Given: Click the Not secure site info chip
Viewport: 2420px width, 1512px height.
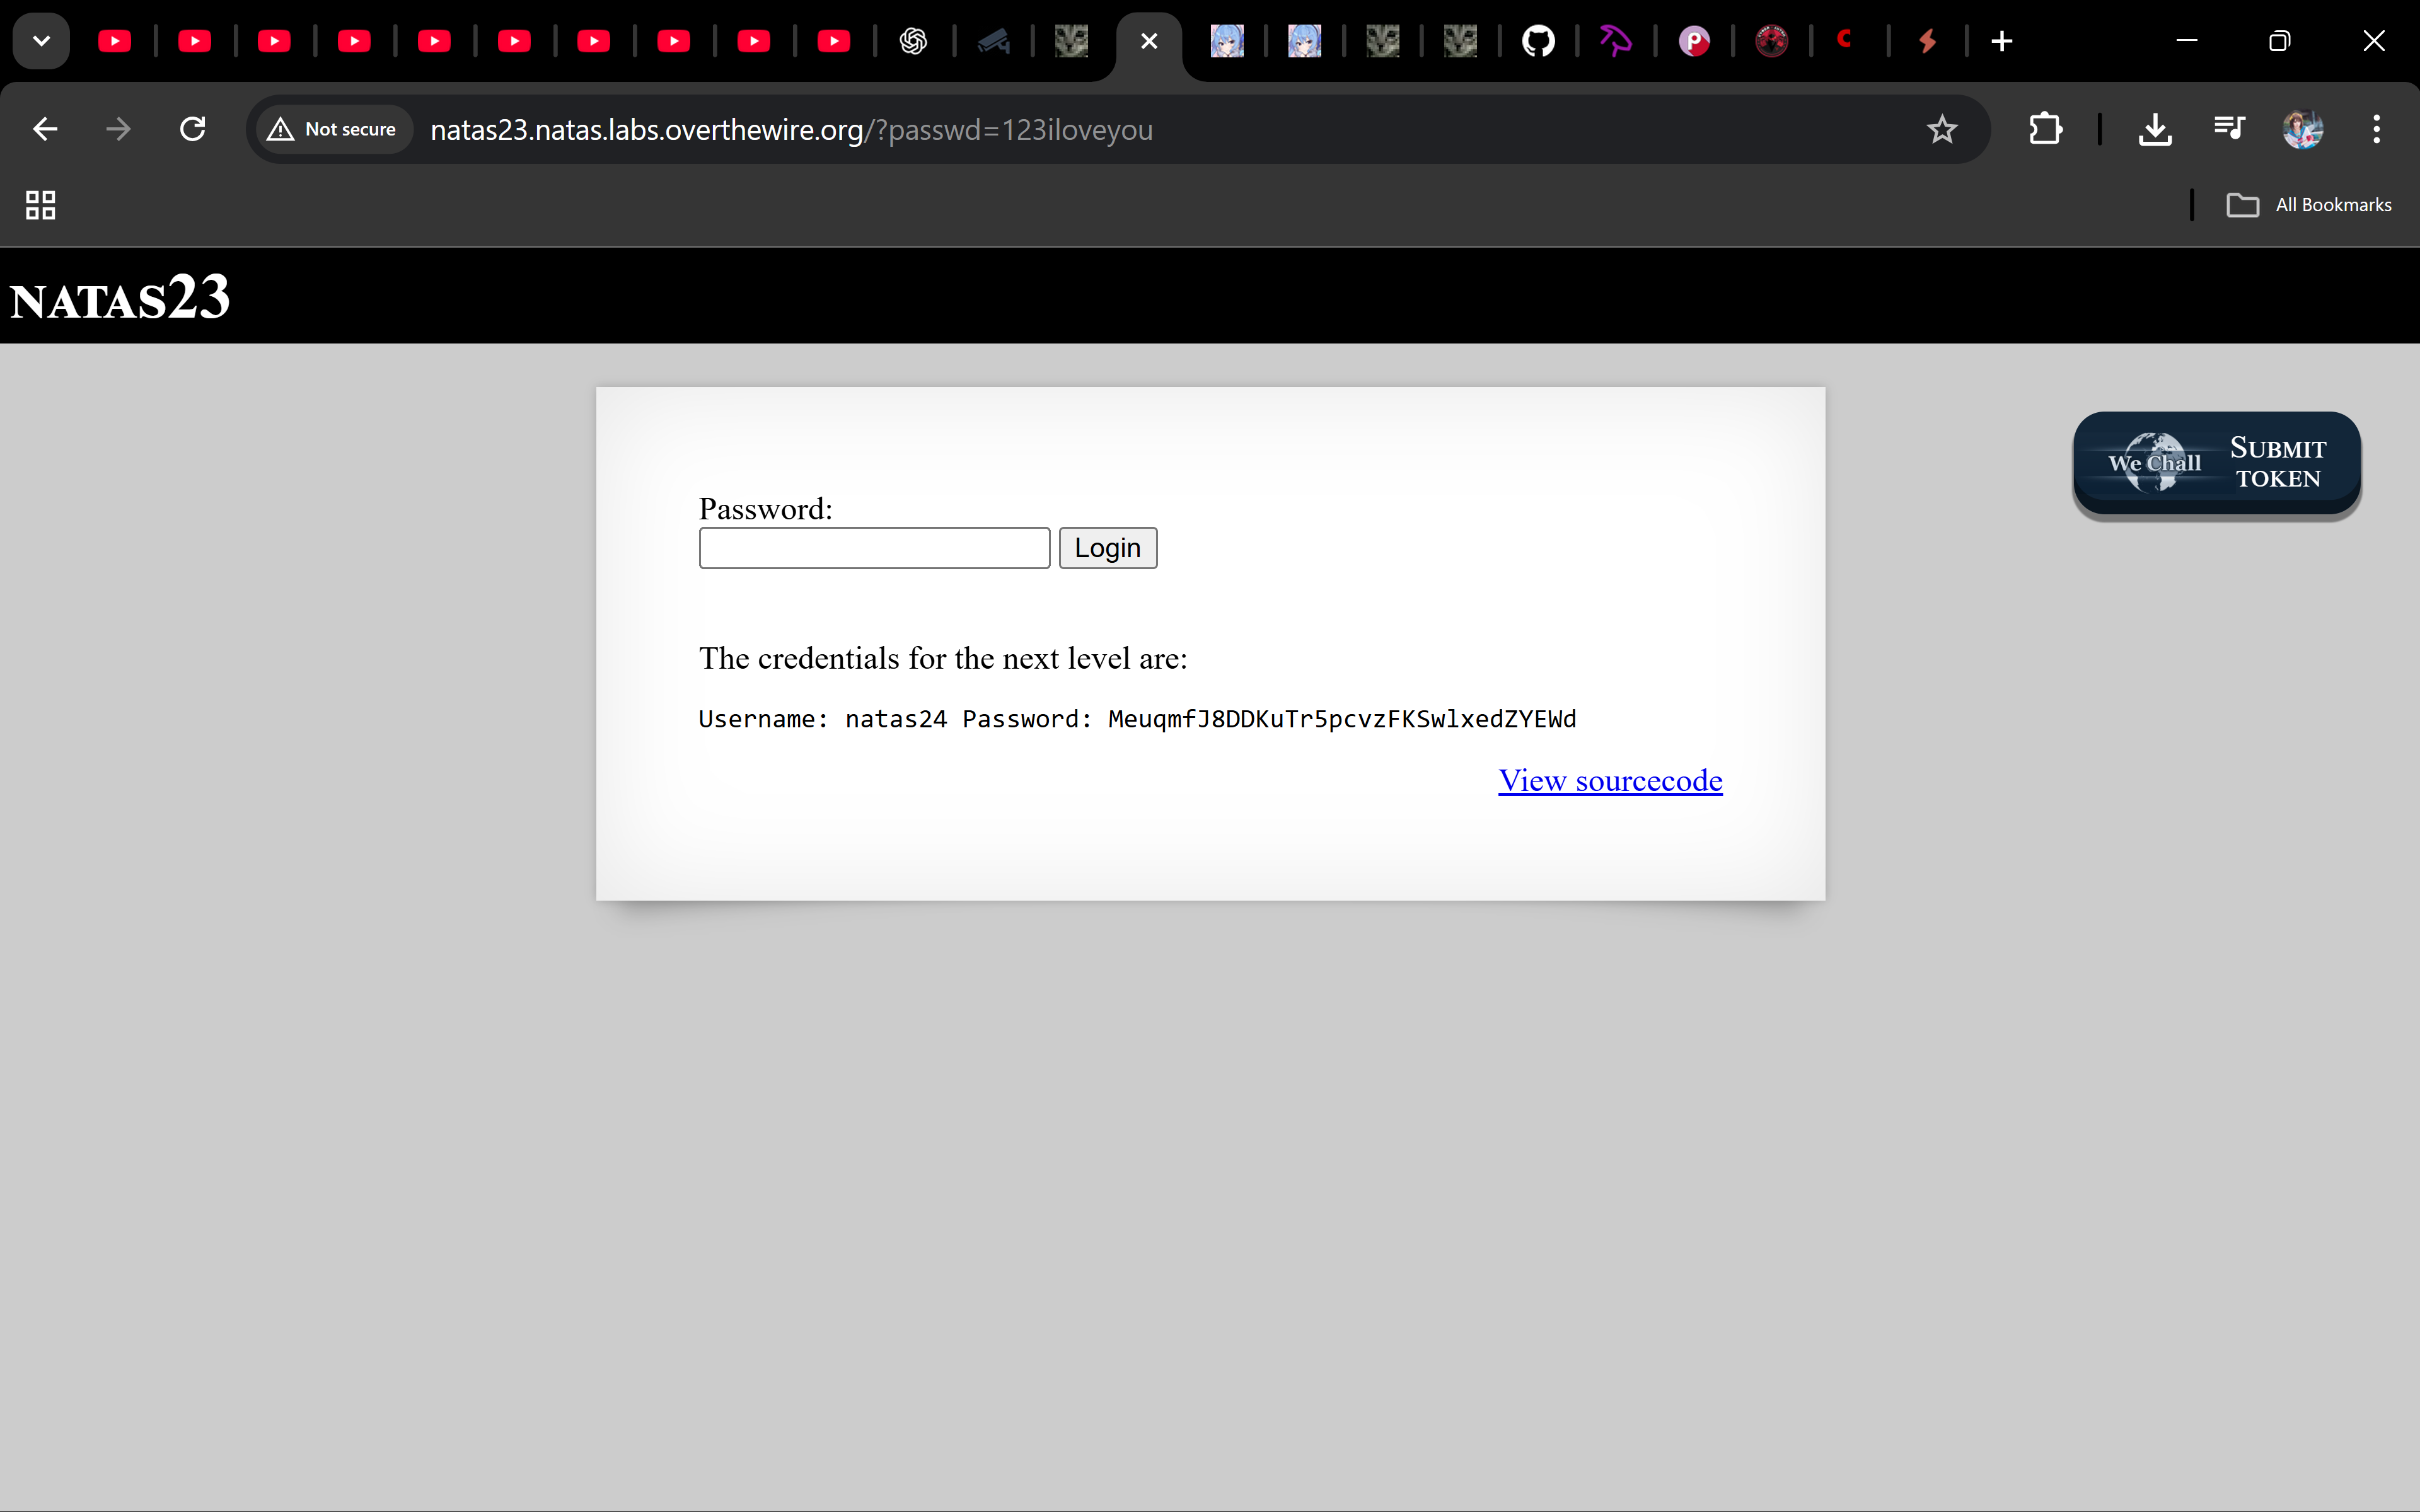Looking at the screenshot, I should tap(333, 129).
